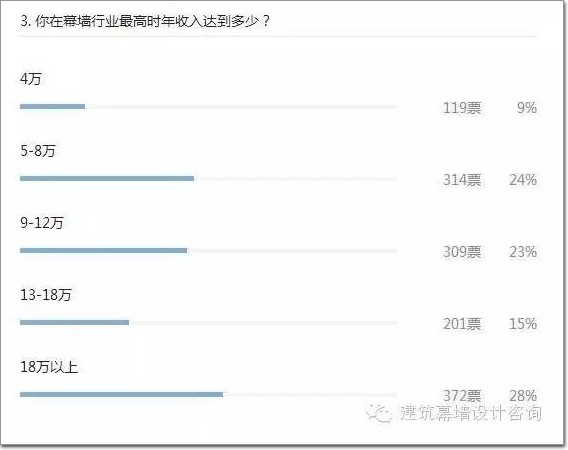Select the 18万以上 option label
Image resolution: width=568 pixels, height=450 pixels.
[49, 367]
